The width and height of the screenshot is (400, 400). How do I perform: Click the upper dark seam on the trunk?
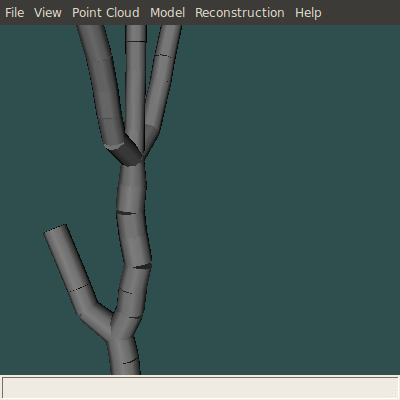click(127, 213)
